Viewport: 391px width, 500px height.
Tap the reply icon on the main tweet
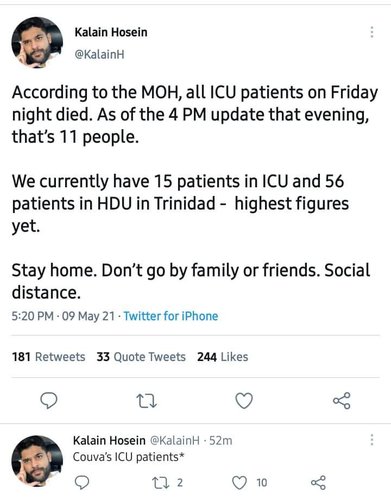tap(49, 400)
